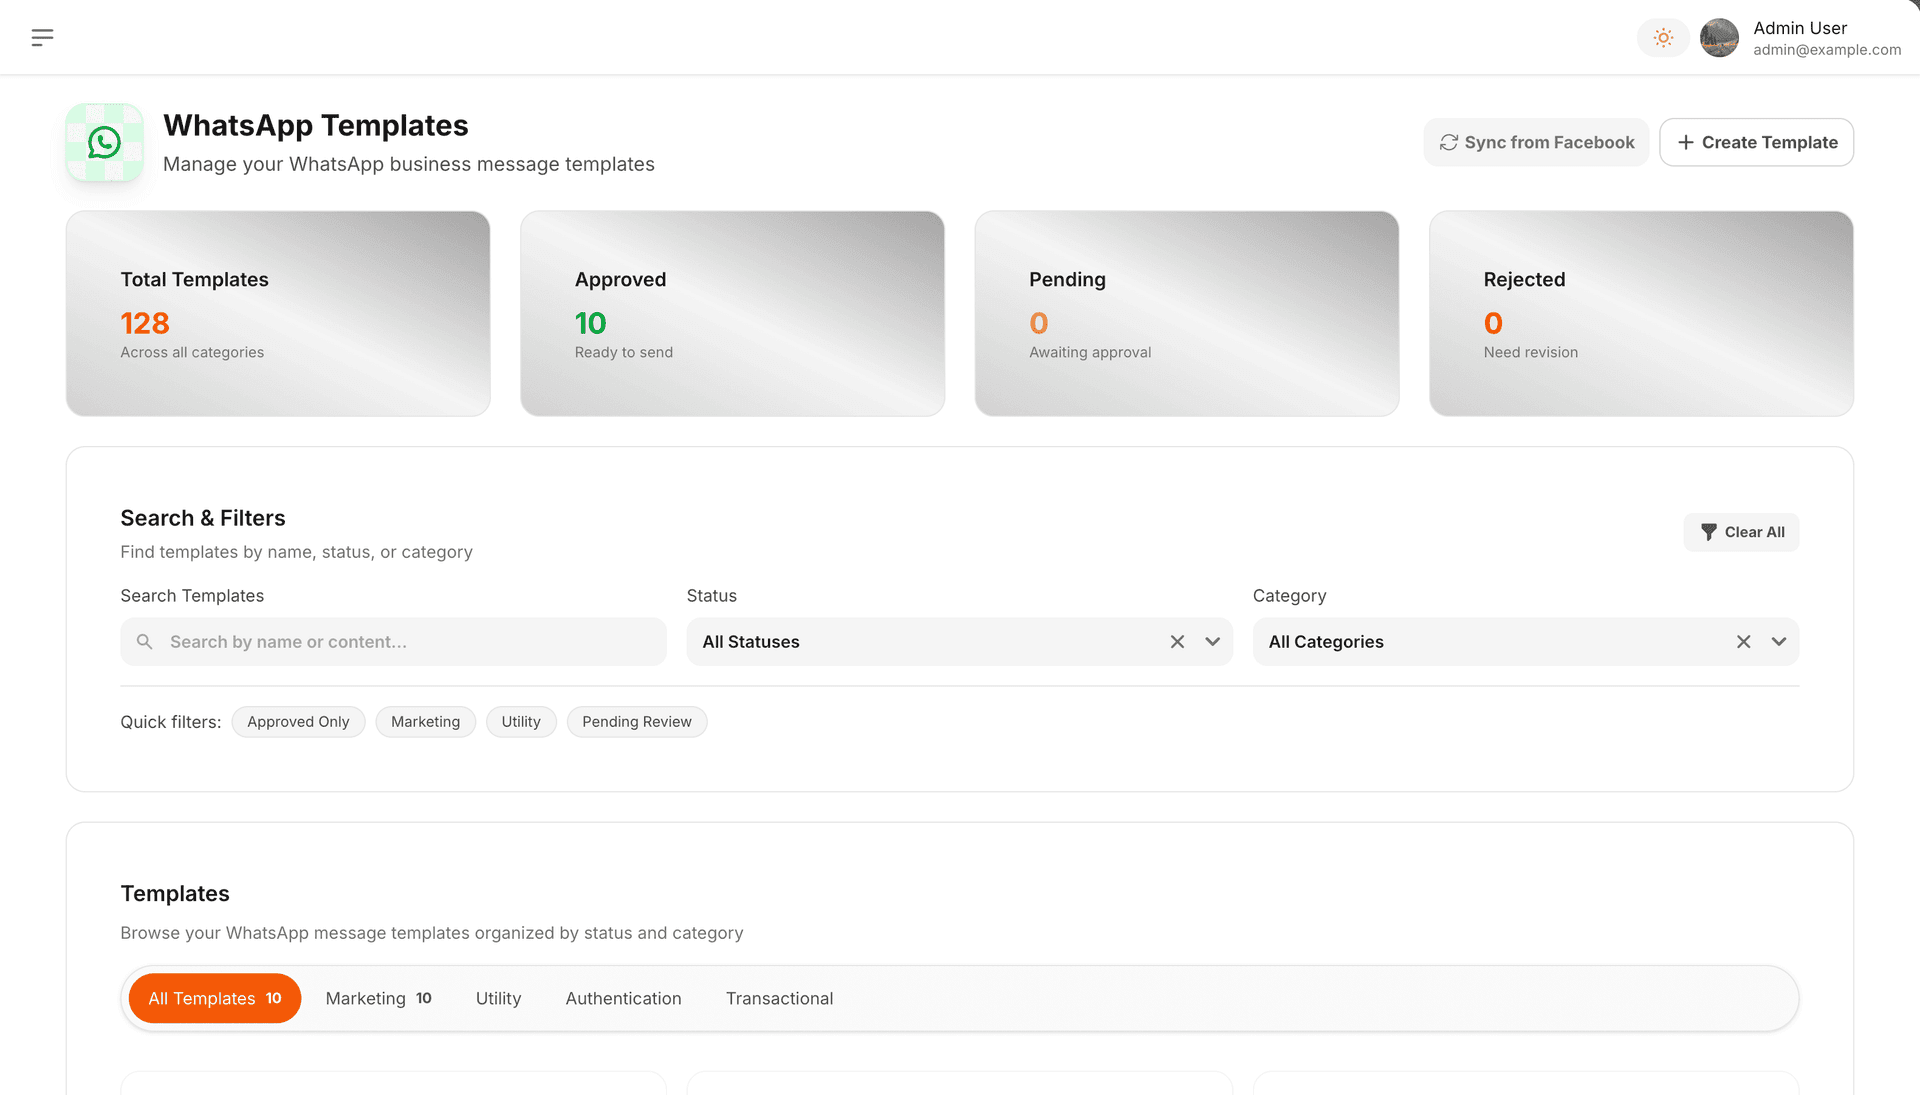Image resolution: width=1920 pixels, height=1095 pixels.
Task: Select the Transactional tab
Action: click(779, 998)
